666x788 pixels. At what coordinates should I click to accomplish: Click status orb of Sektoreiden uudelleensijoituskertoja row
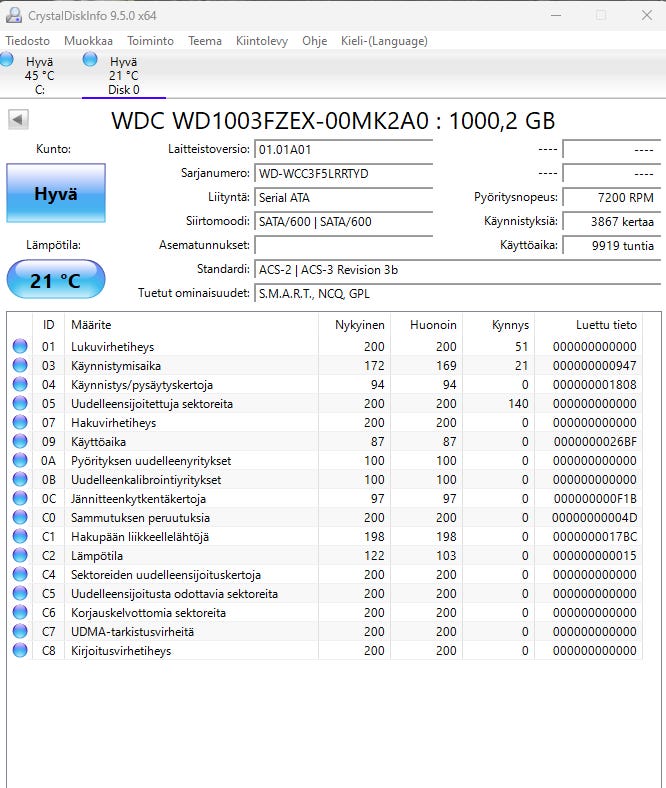pos(20,574)
